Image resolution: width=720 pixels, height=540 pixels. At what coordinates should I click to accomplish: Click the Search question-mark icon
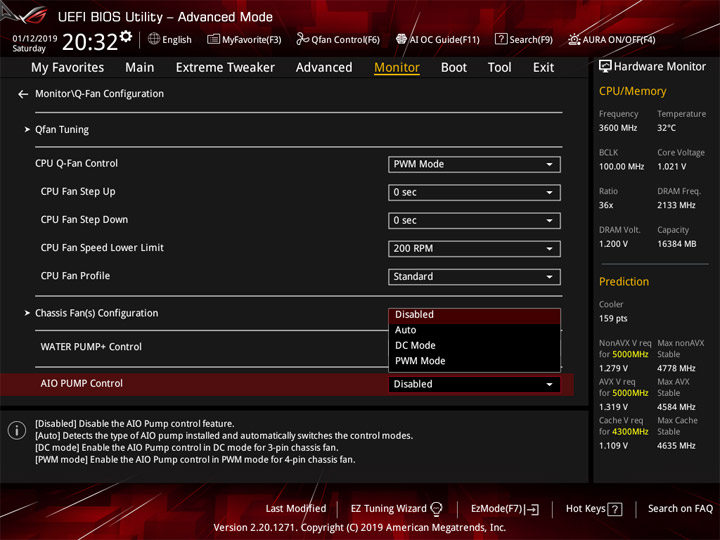[501, 39]
